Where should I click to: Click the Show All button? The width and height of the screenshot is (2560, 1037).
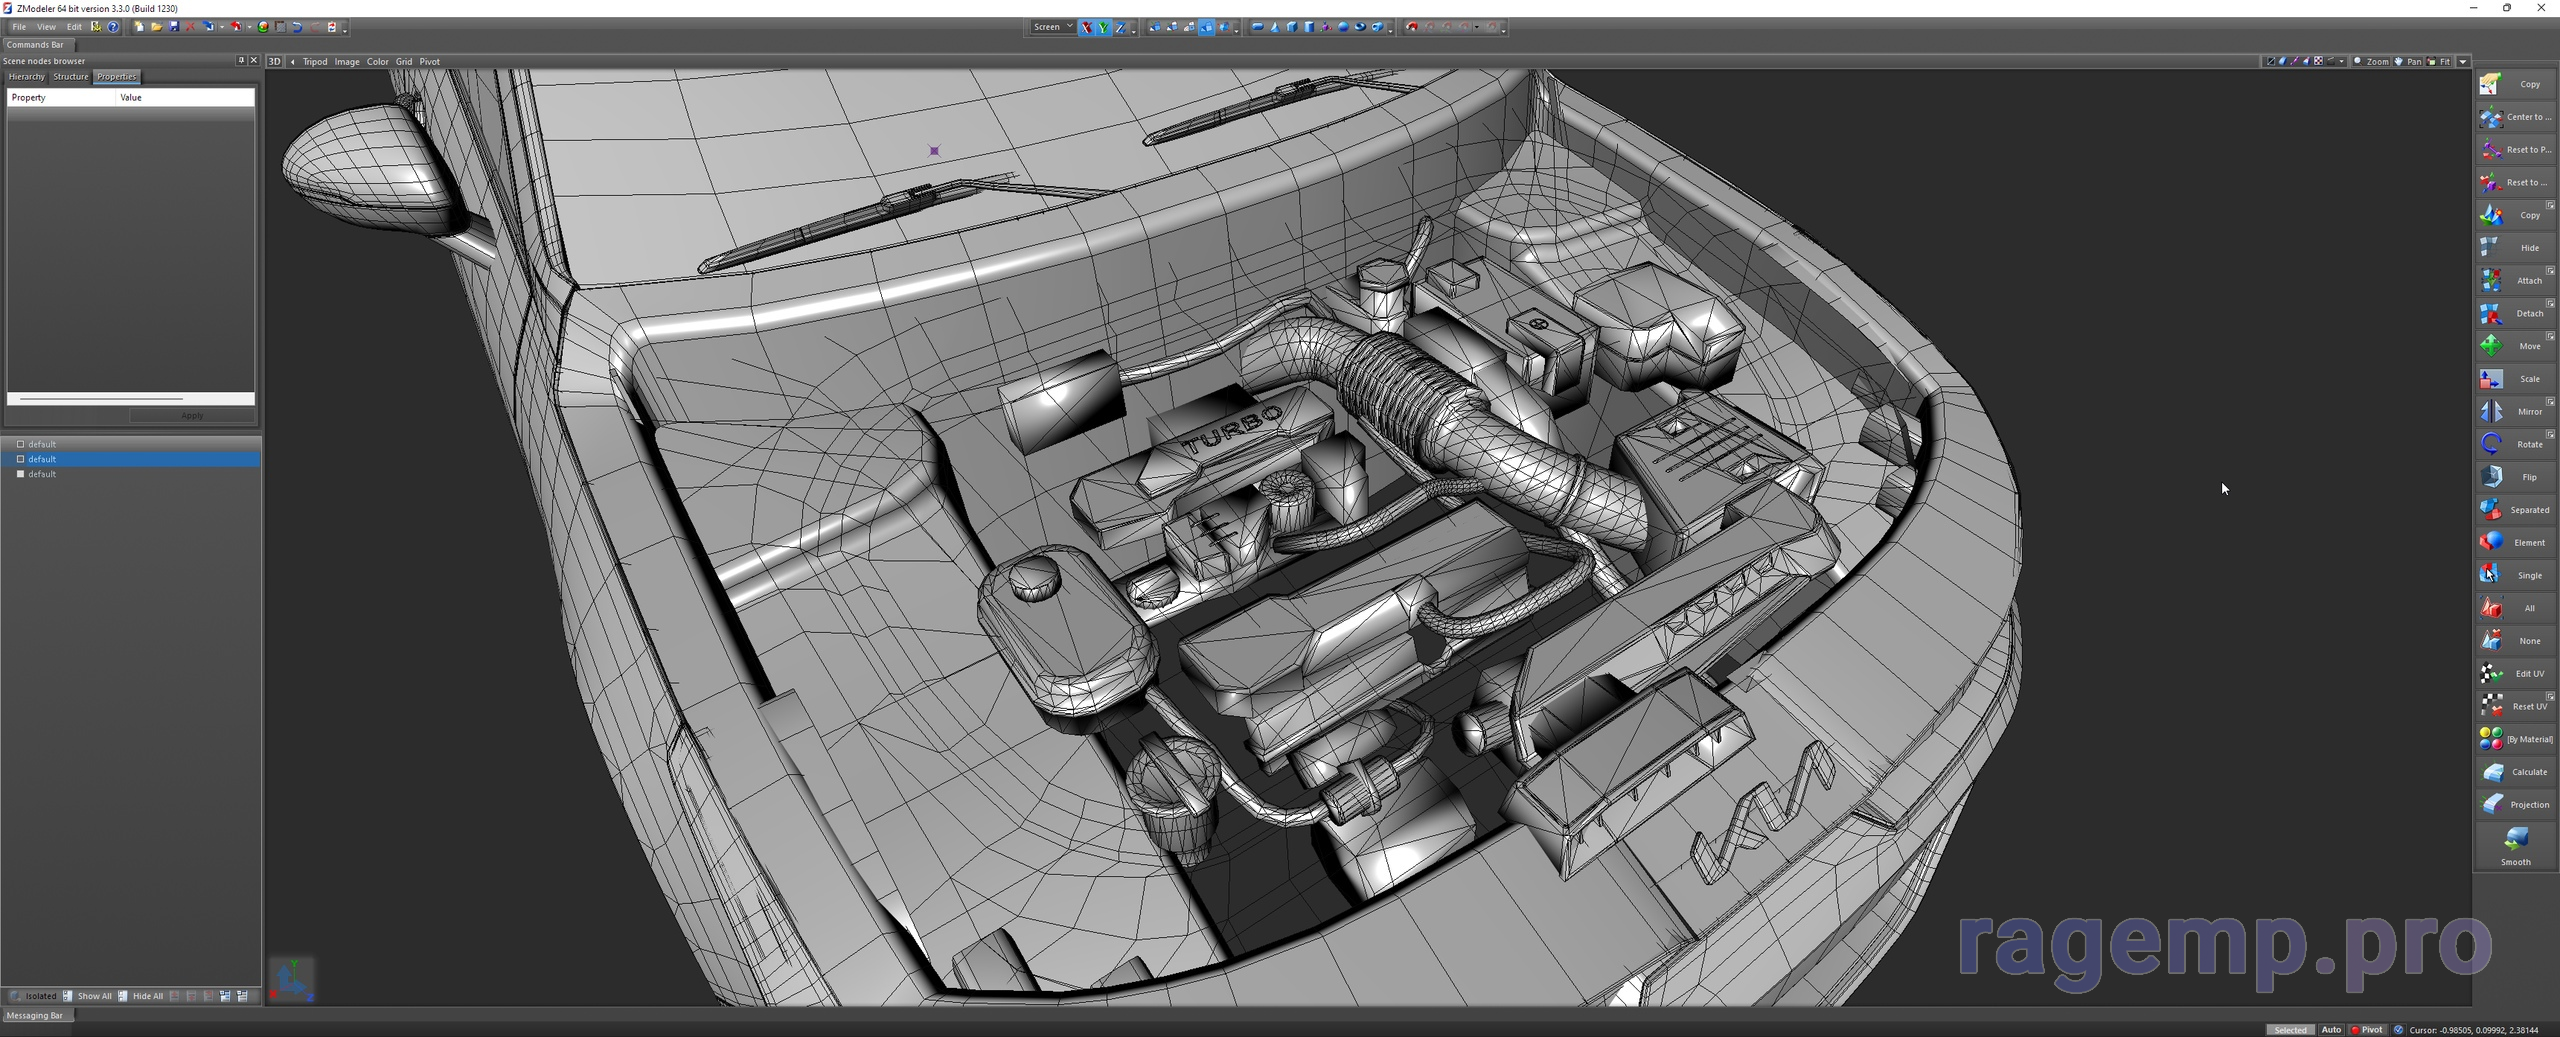(88, 996)
